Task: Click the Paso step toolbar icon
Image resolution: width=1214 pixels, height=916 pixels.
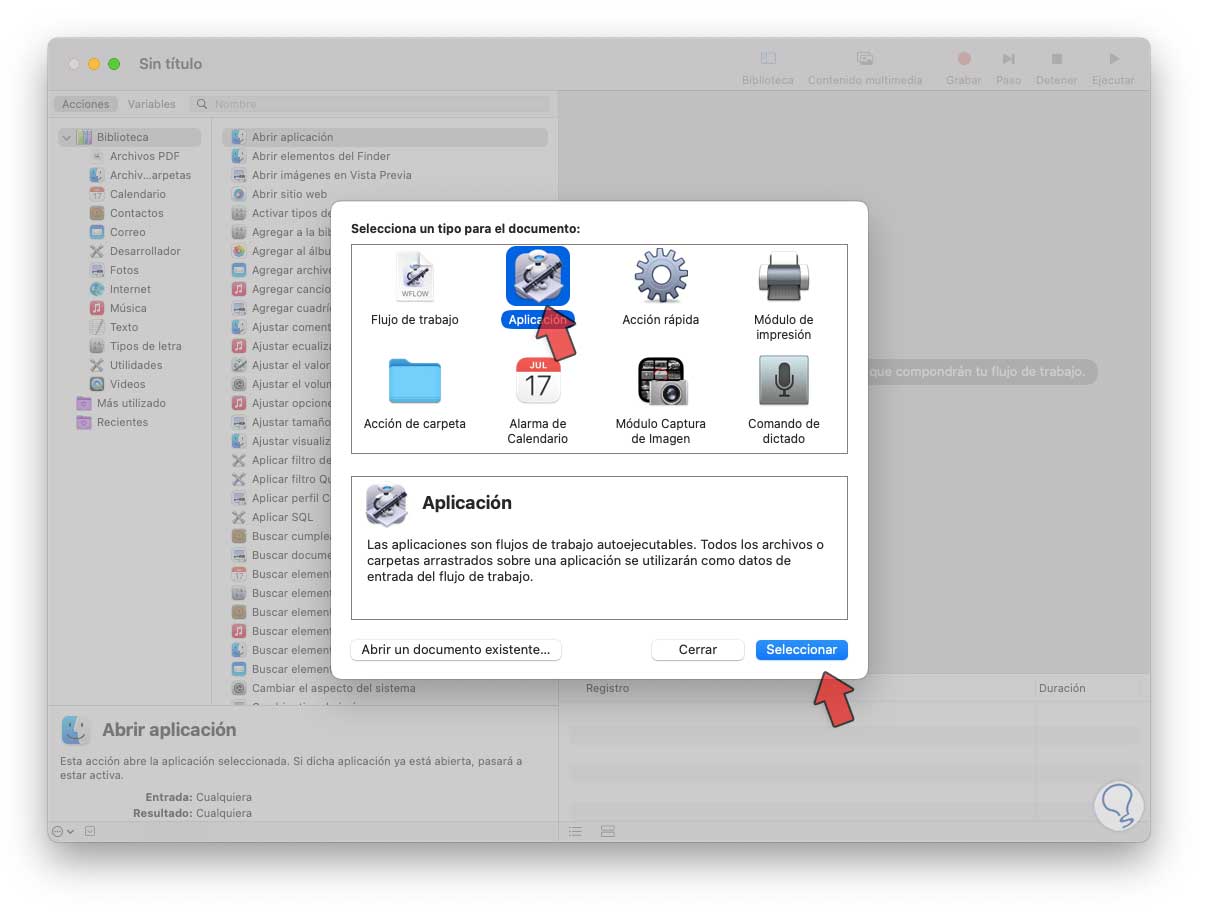Action: (x=1009, y=59)
